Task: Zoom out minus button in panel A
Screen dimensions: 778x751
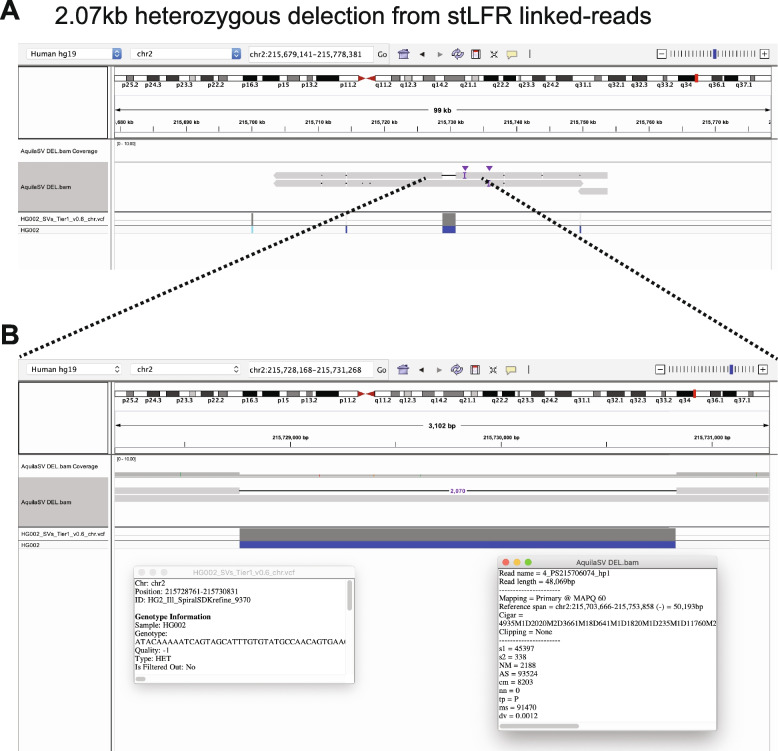Action: pyautogui.click(x=661, y=54)
